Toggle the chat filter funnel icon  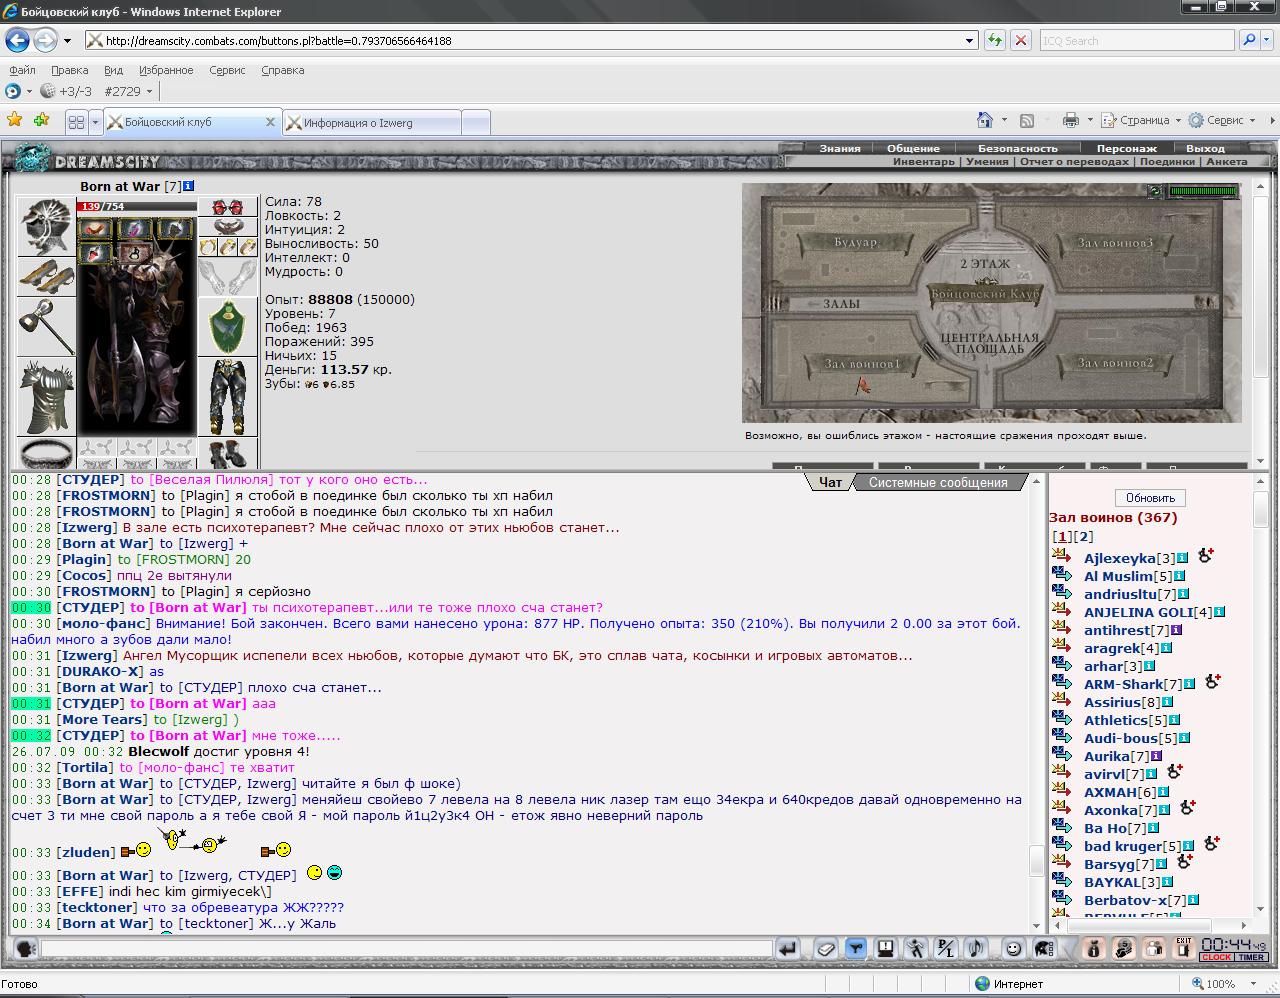pos(856,948)
